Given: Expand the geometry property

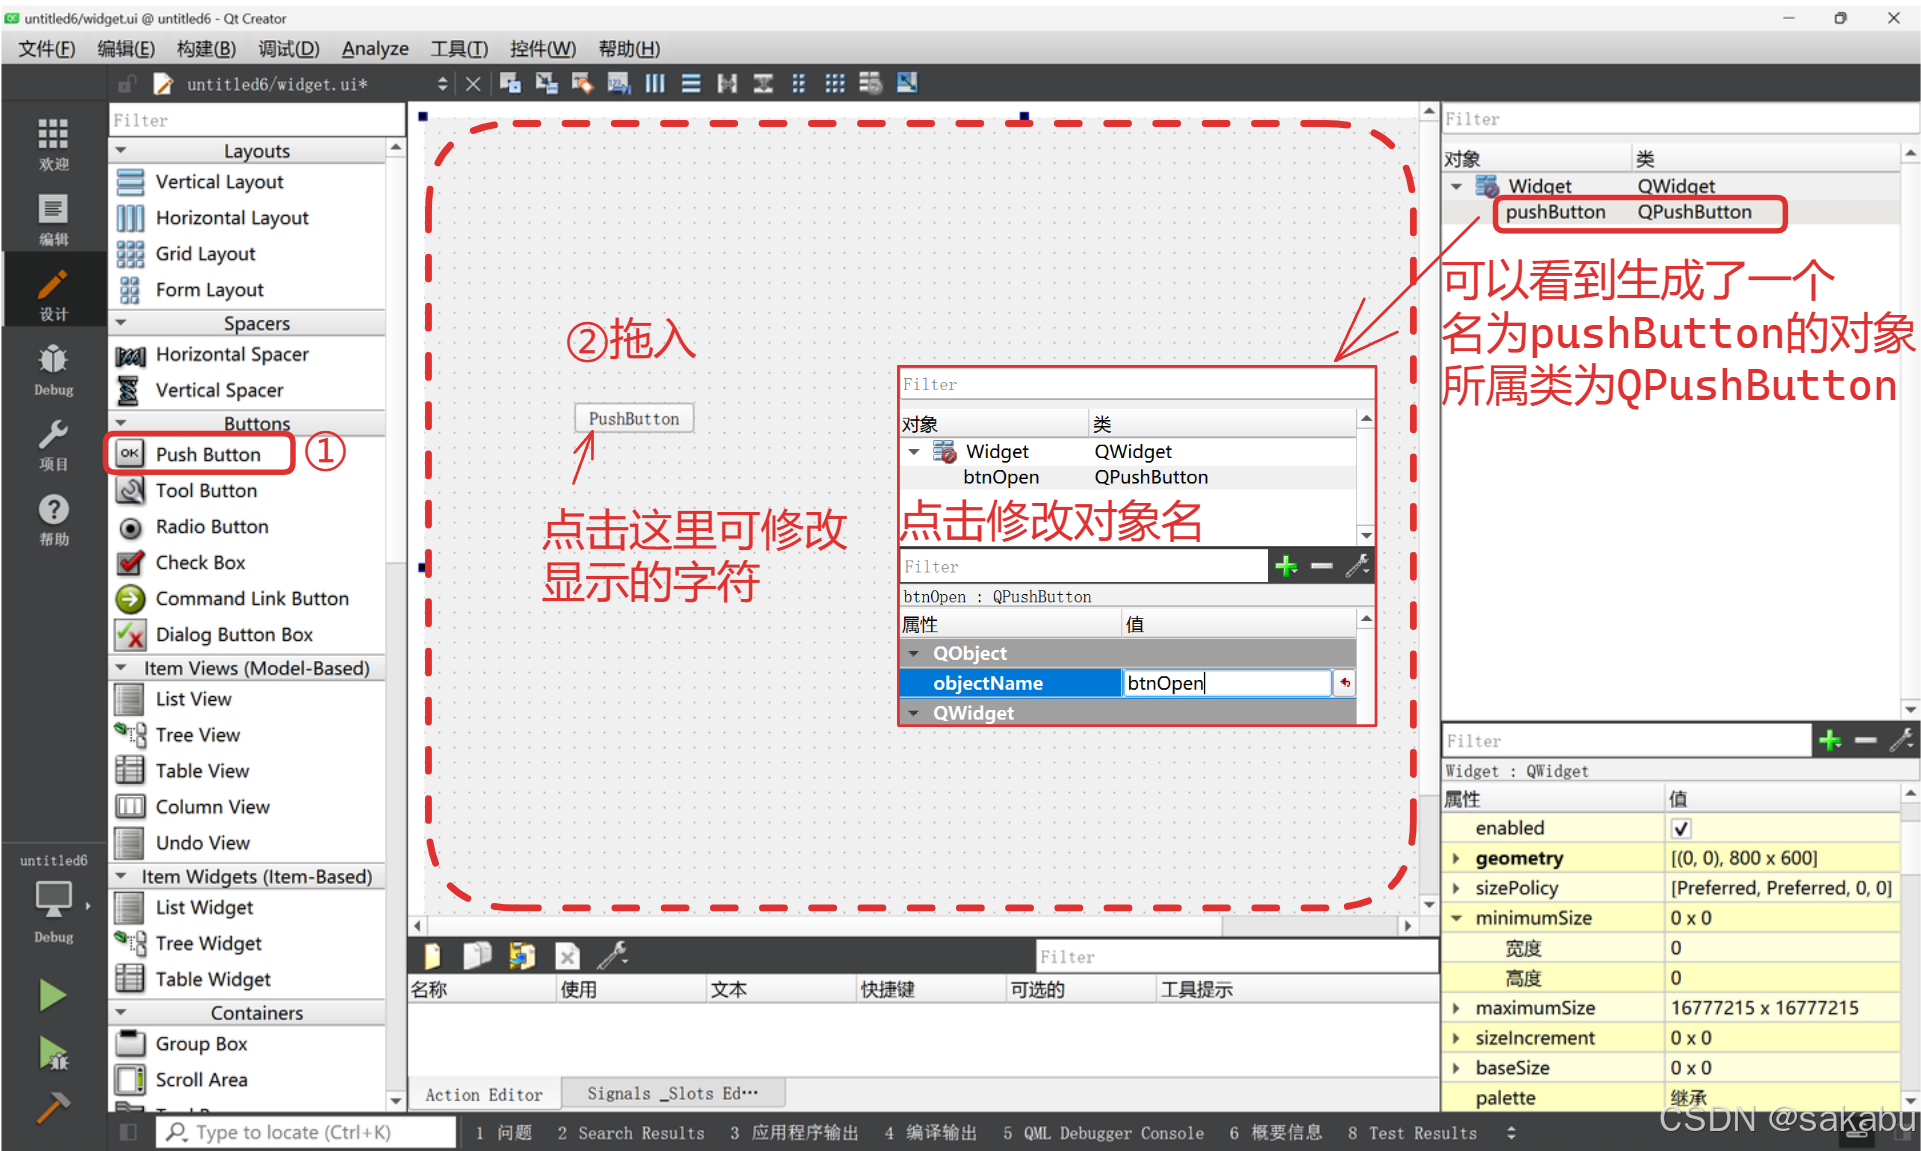Looking at the screenshot, I should (x=1456, y=858).
